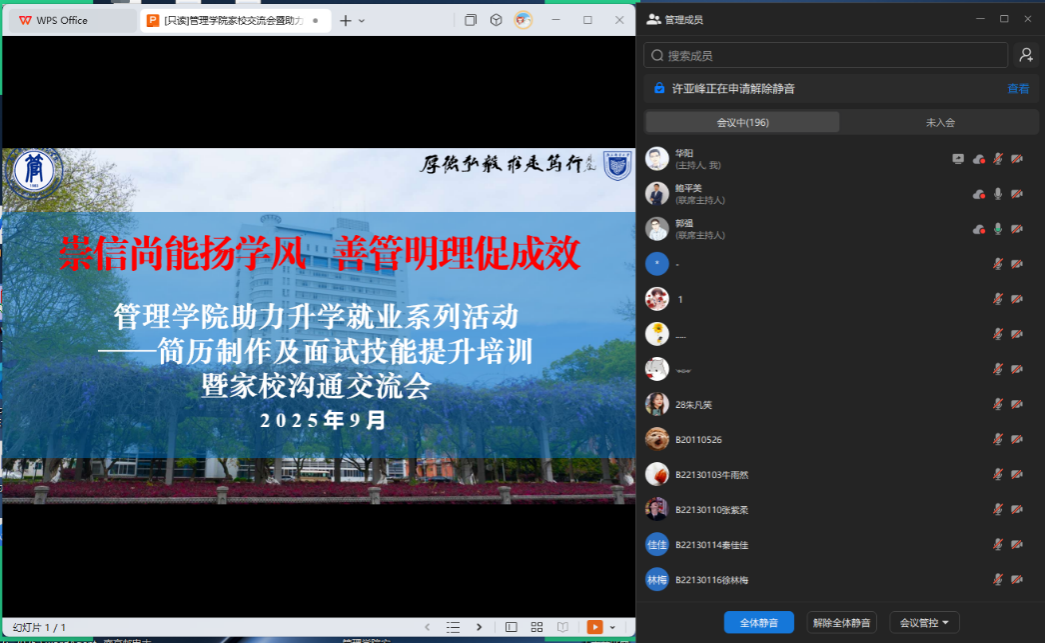Start slideshow with the orange play button
The image size is (1045, 643).
pos(595,627)
